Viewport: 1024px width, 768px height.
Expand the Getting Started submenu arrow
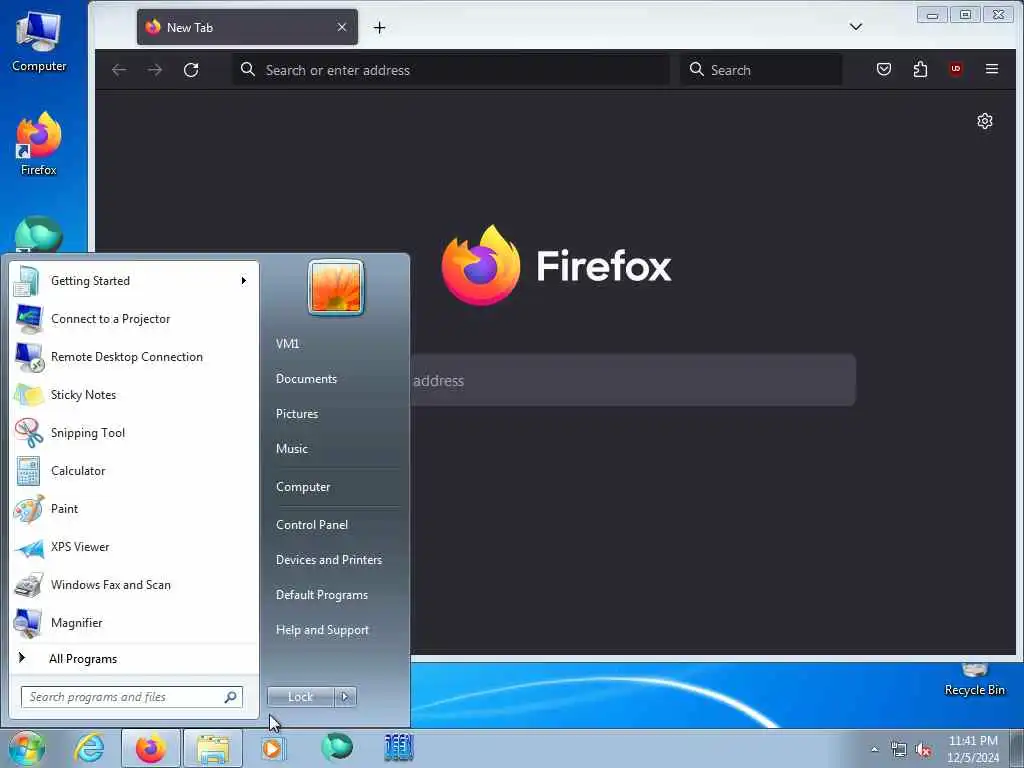(244, 281)
